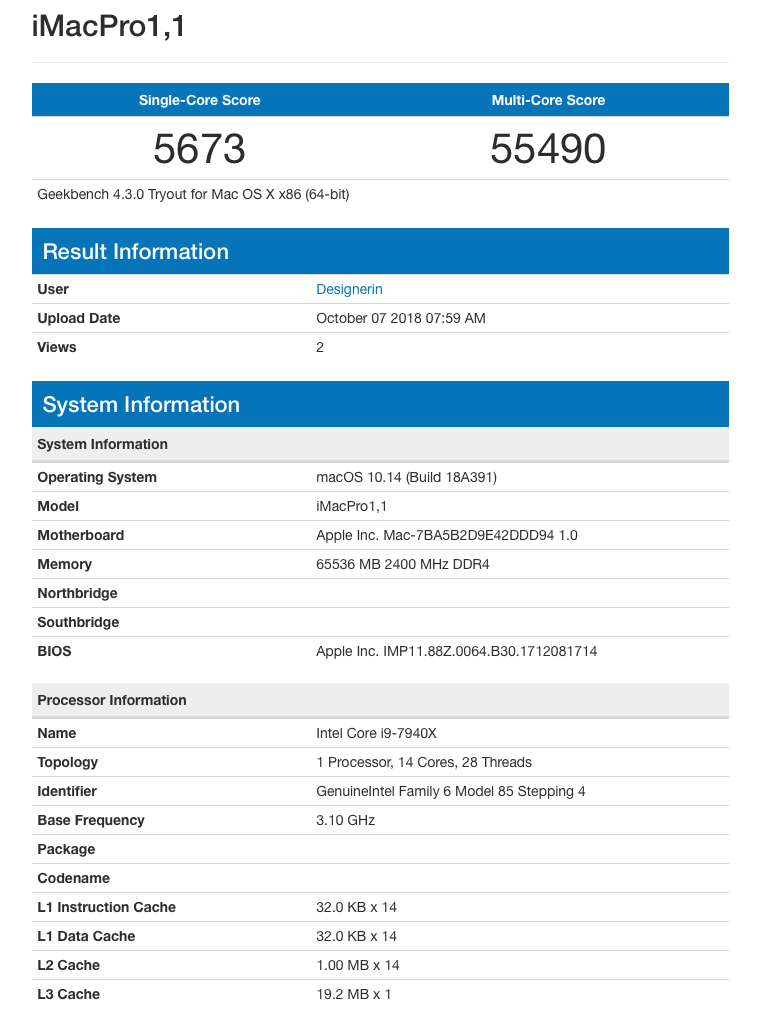Image resolution: width=763 pixels, height=1022 pixels.
Task: Select the BIOS version IMP11.88Z.0064.B30 value
Action: click(x=457, y=652)
